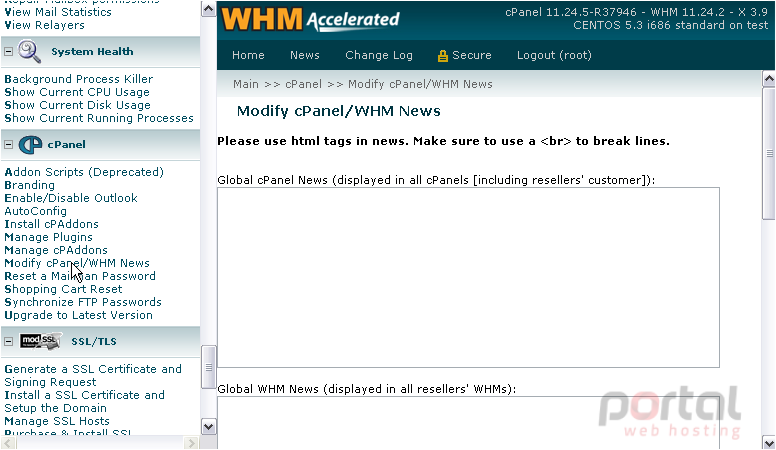Open the Change Log menu item

pyautogui.click(x=379, y=55)
